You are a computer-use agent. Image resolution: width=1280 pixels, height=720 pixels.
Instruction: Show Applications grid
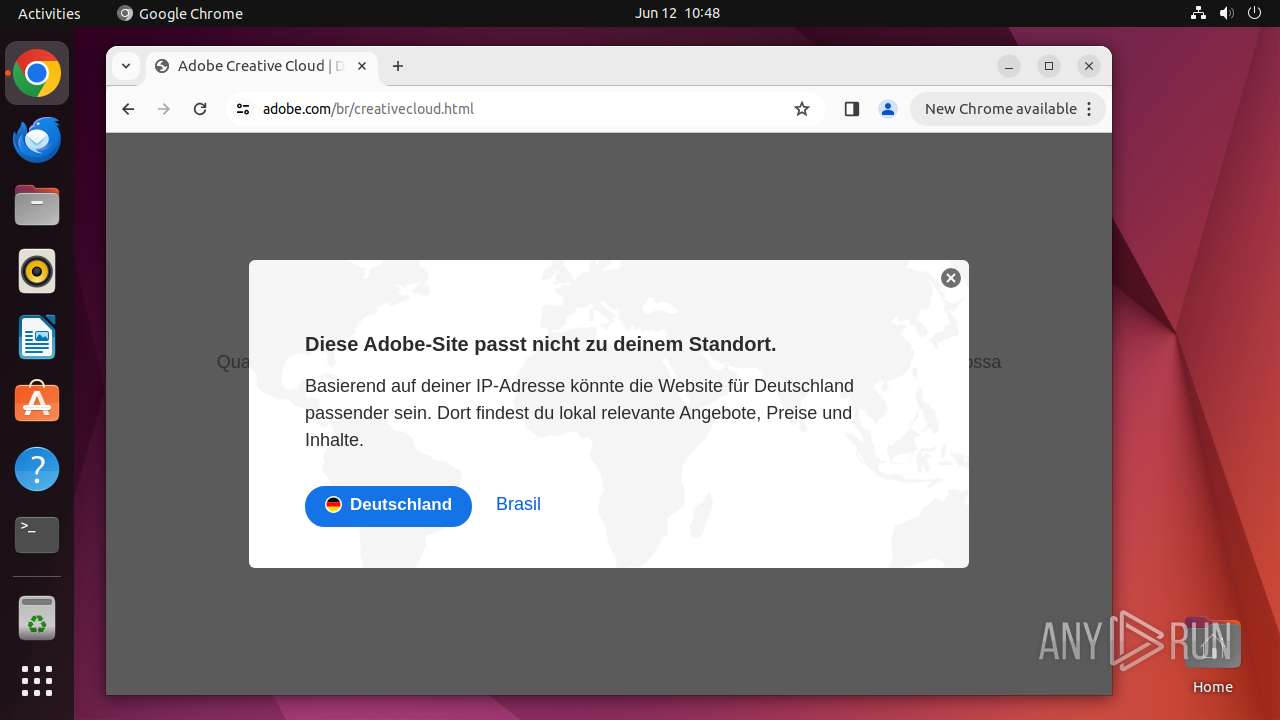click(x=37, y=681)
